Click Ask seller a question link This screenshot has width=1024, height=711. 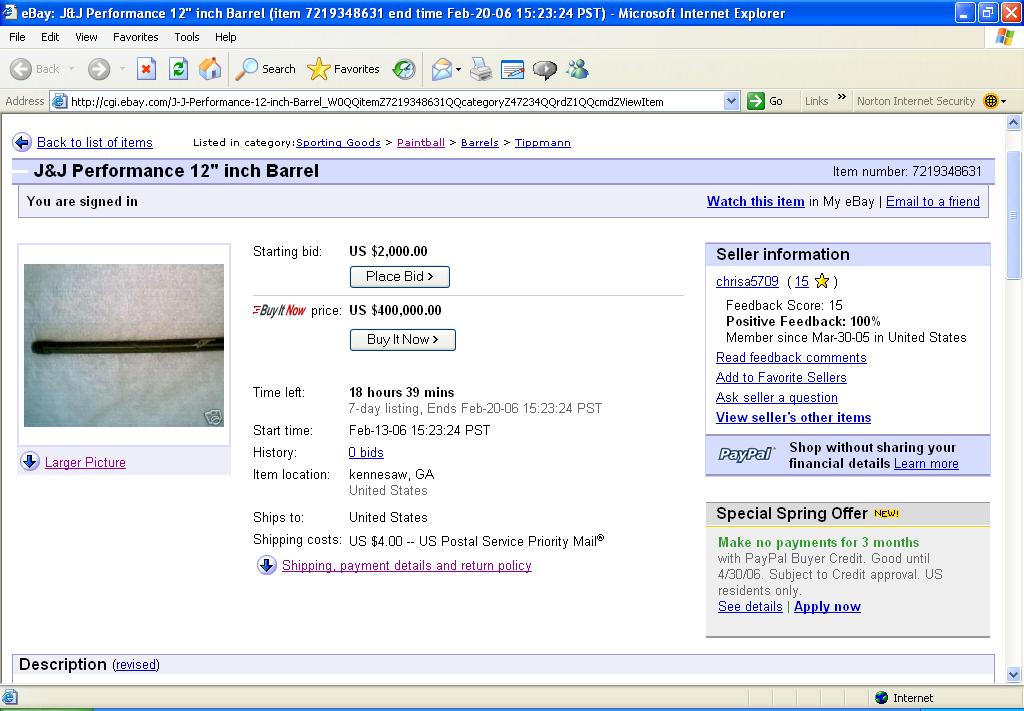click(x=776, y=397)
